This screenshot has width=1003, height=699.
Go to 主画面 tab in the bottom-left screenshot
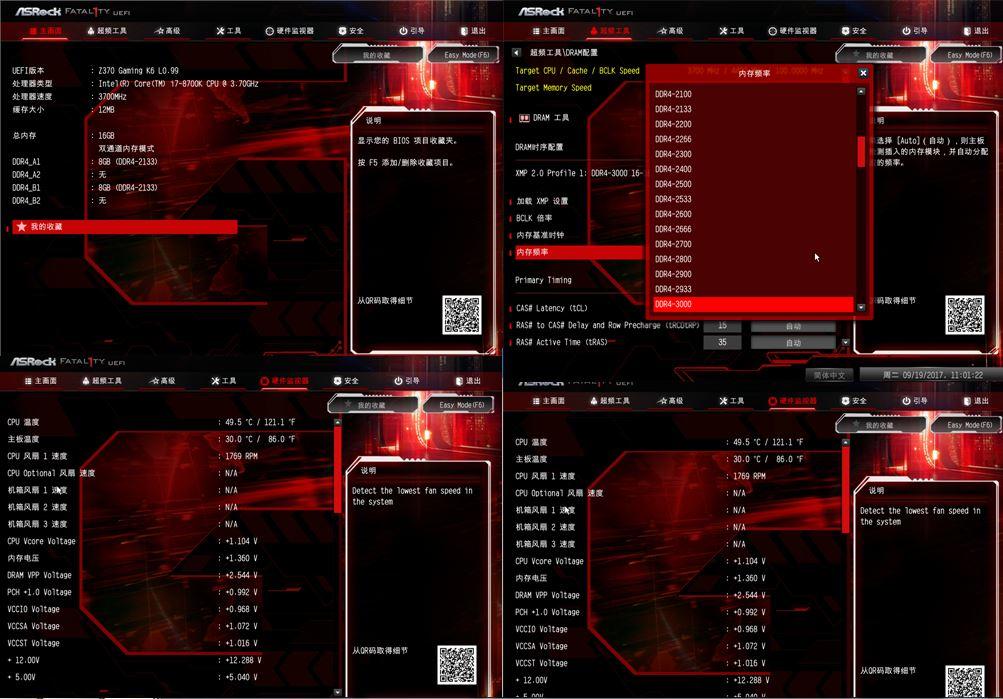40,381
